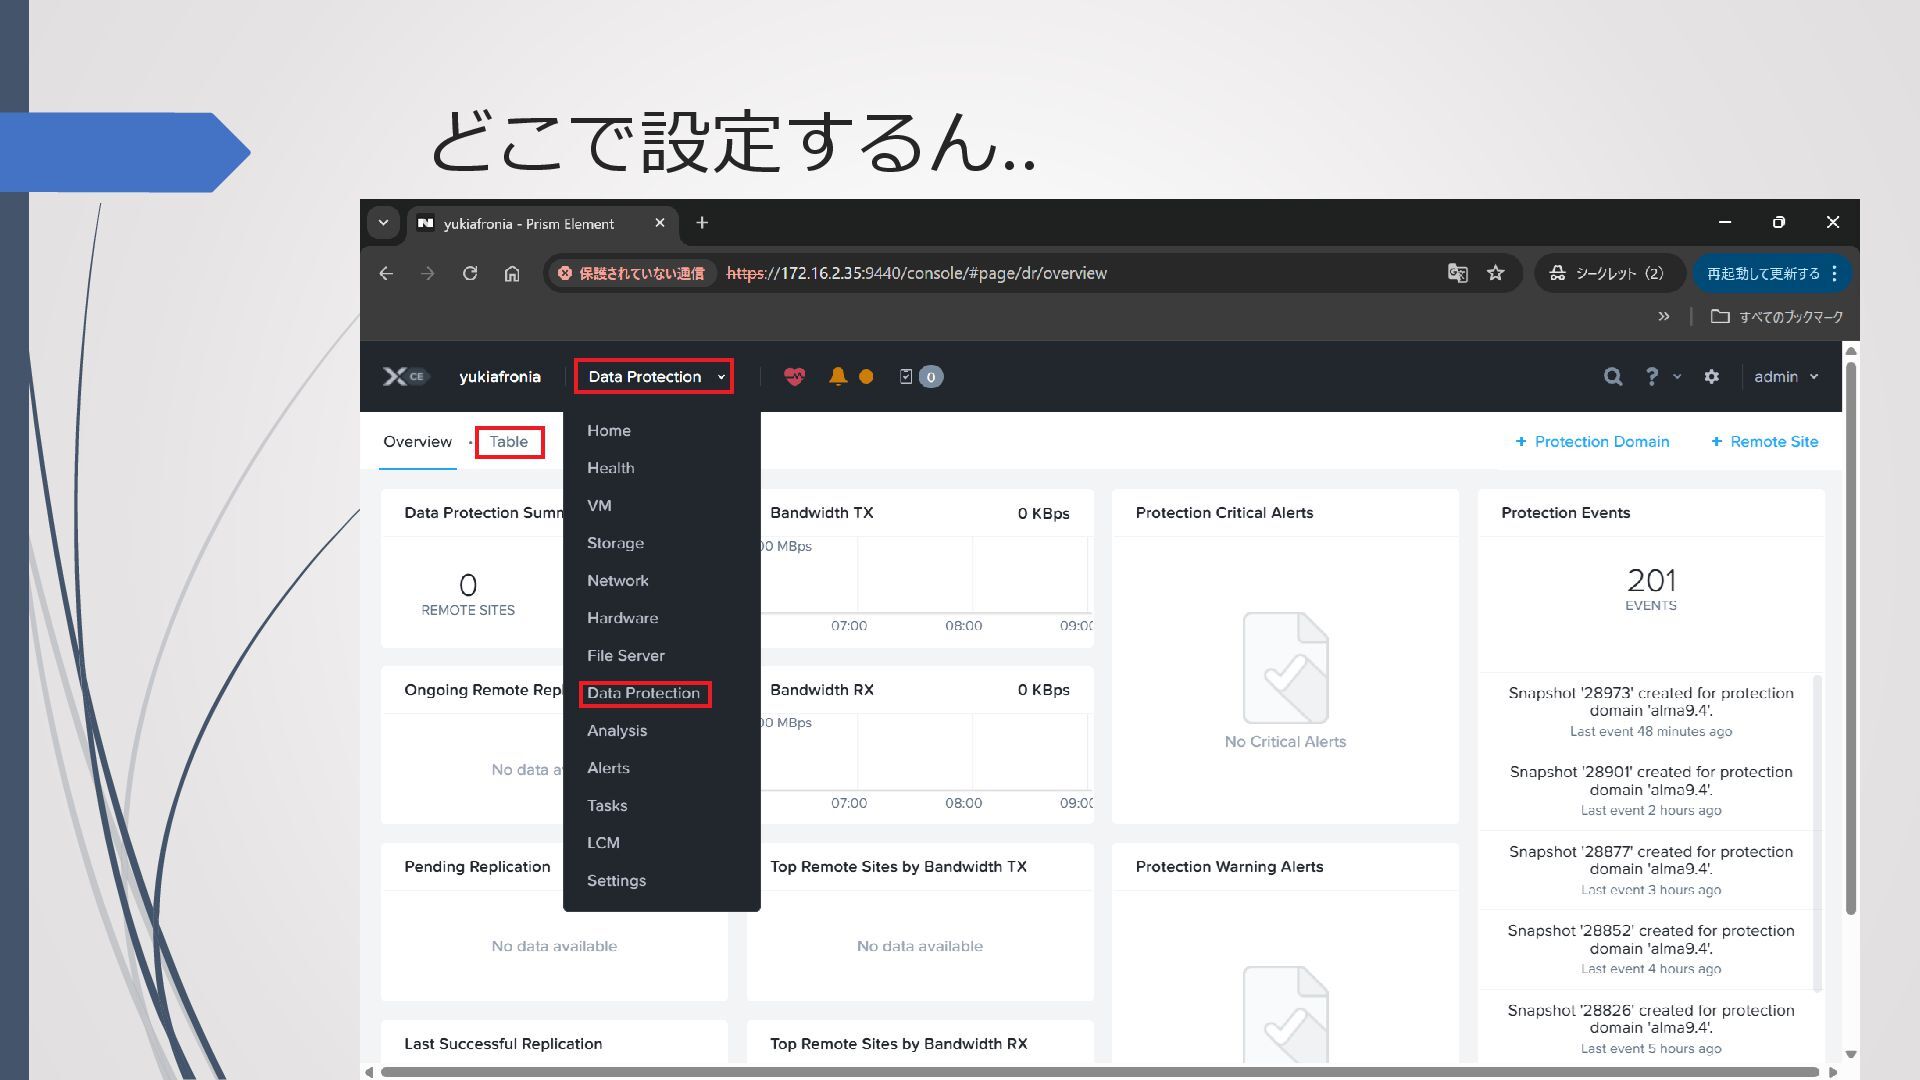Open the tasks clipboard icon
Image resolution: width=1920 pixels, height=1080 pixels.
[x=906, y=376]
